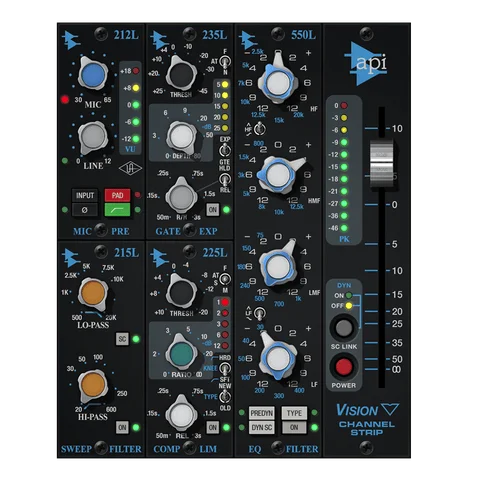Flip the LF shelf/peak switch
Viewport: 480px width, 480px height.
pyautogui.click(x=259, y=313)
